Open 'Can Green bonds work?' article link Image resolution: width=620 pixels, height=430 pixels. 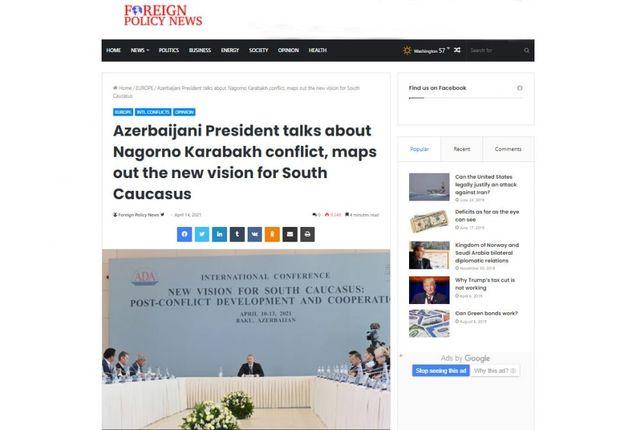click(486, 313)
